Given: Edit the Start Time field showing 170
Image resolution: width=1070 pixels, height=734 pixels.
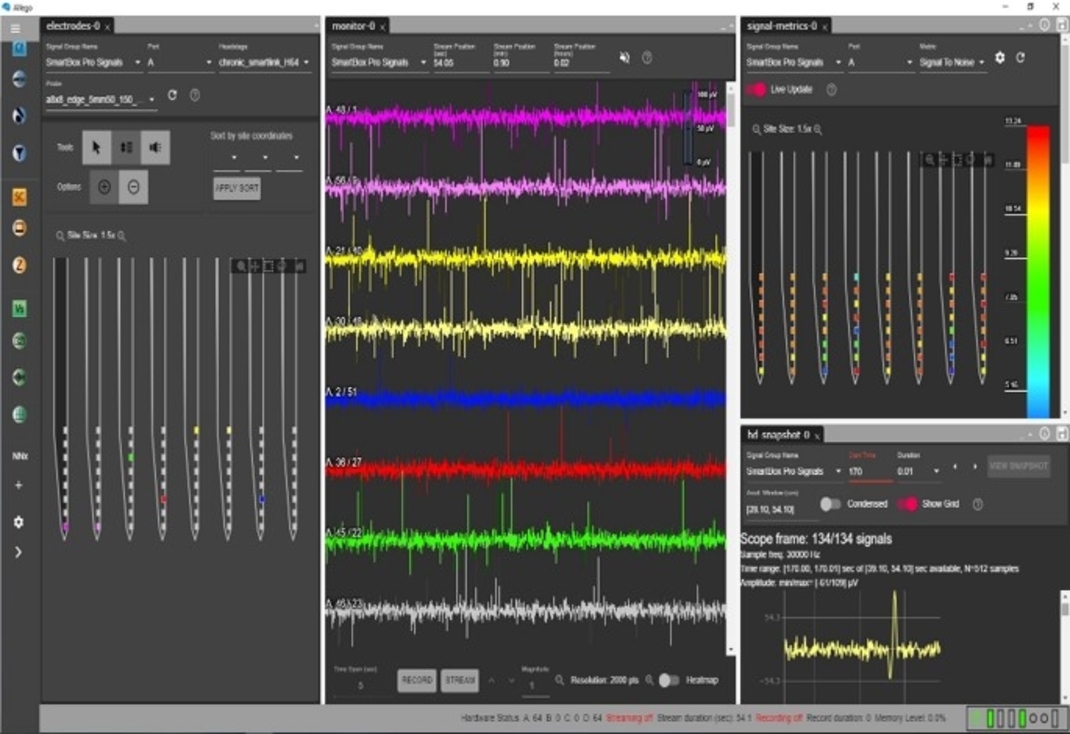Looking at the screenshot, I should [869, 471].
